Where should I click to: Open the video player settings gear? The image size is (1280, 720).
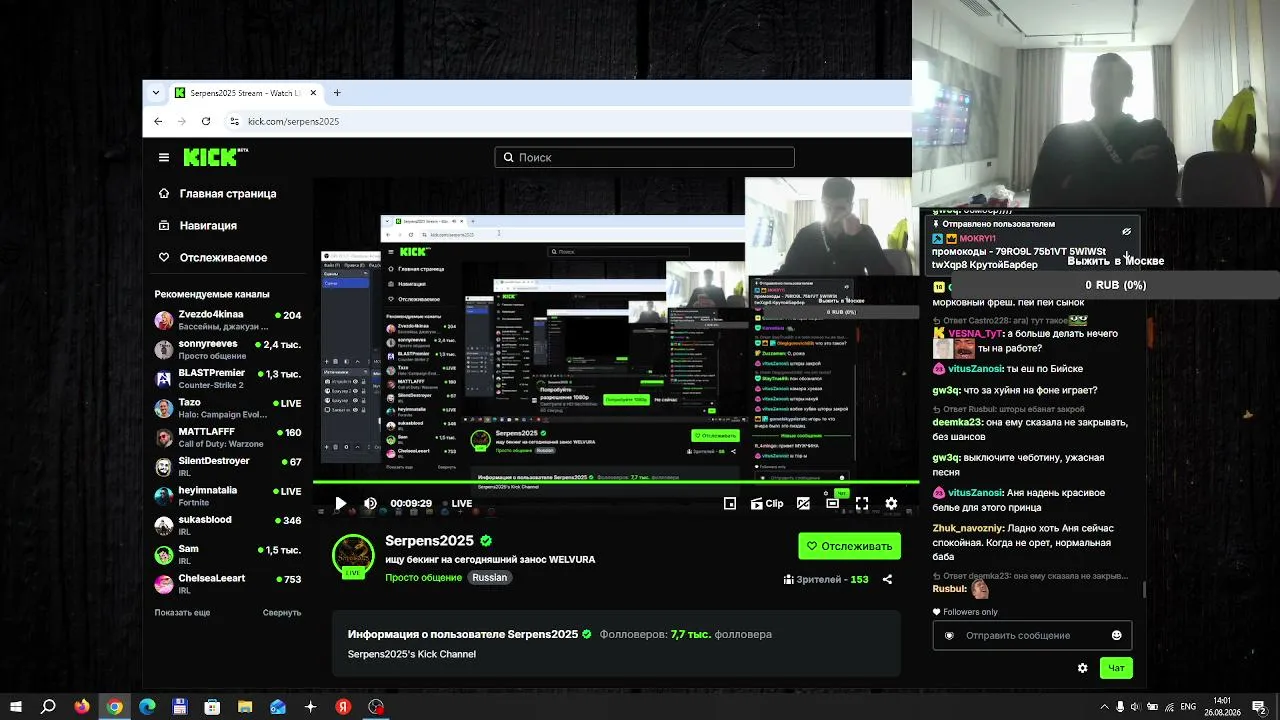[x=891, y=504]
